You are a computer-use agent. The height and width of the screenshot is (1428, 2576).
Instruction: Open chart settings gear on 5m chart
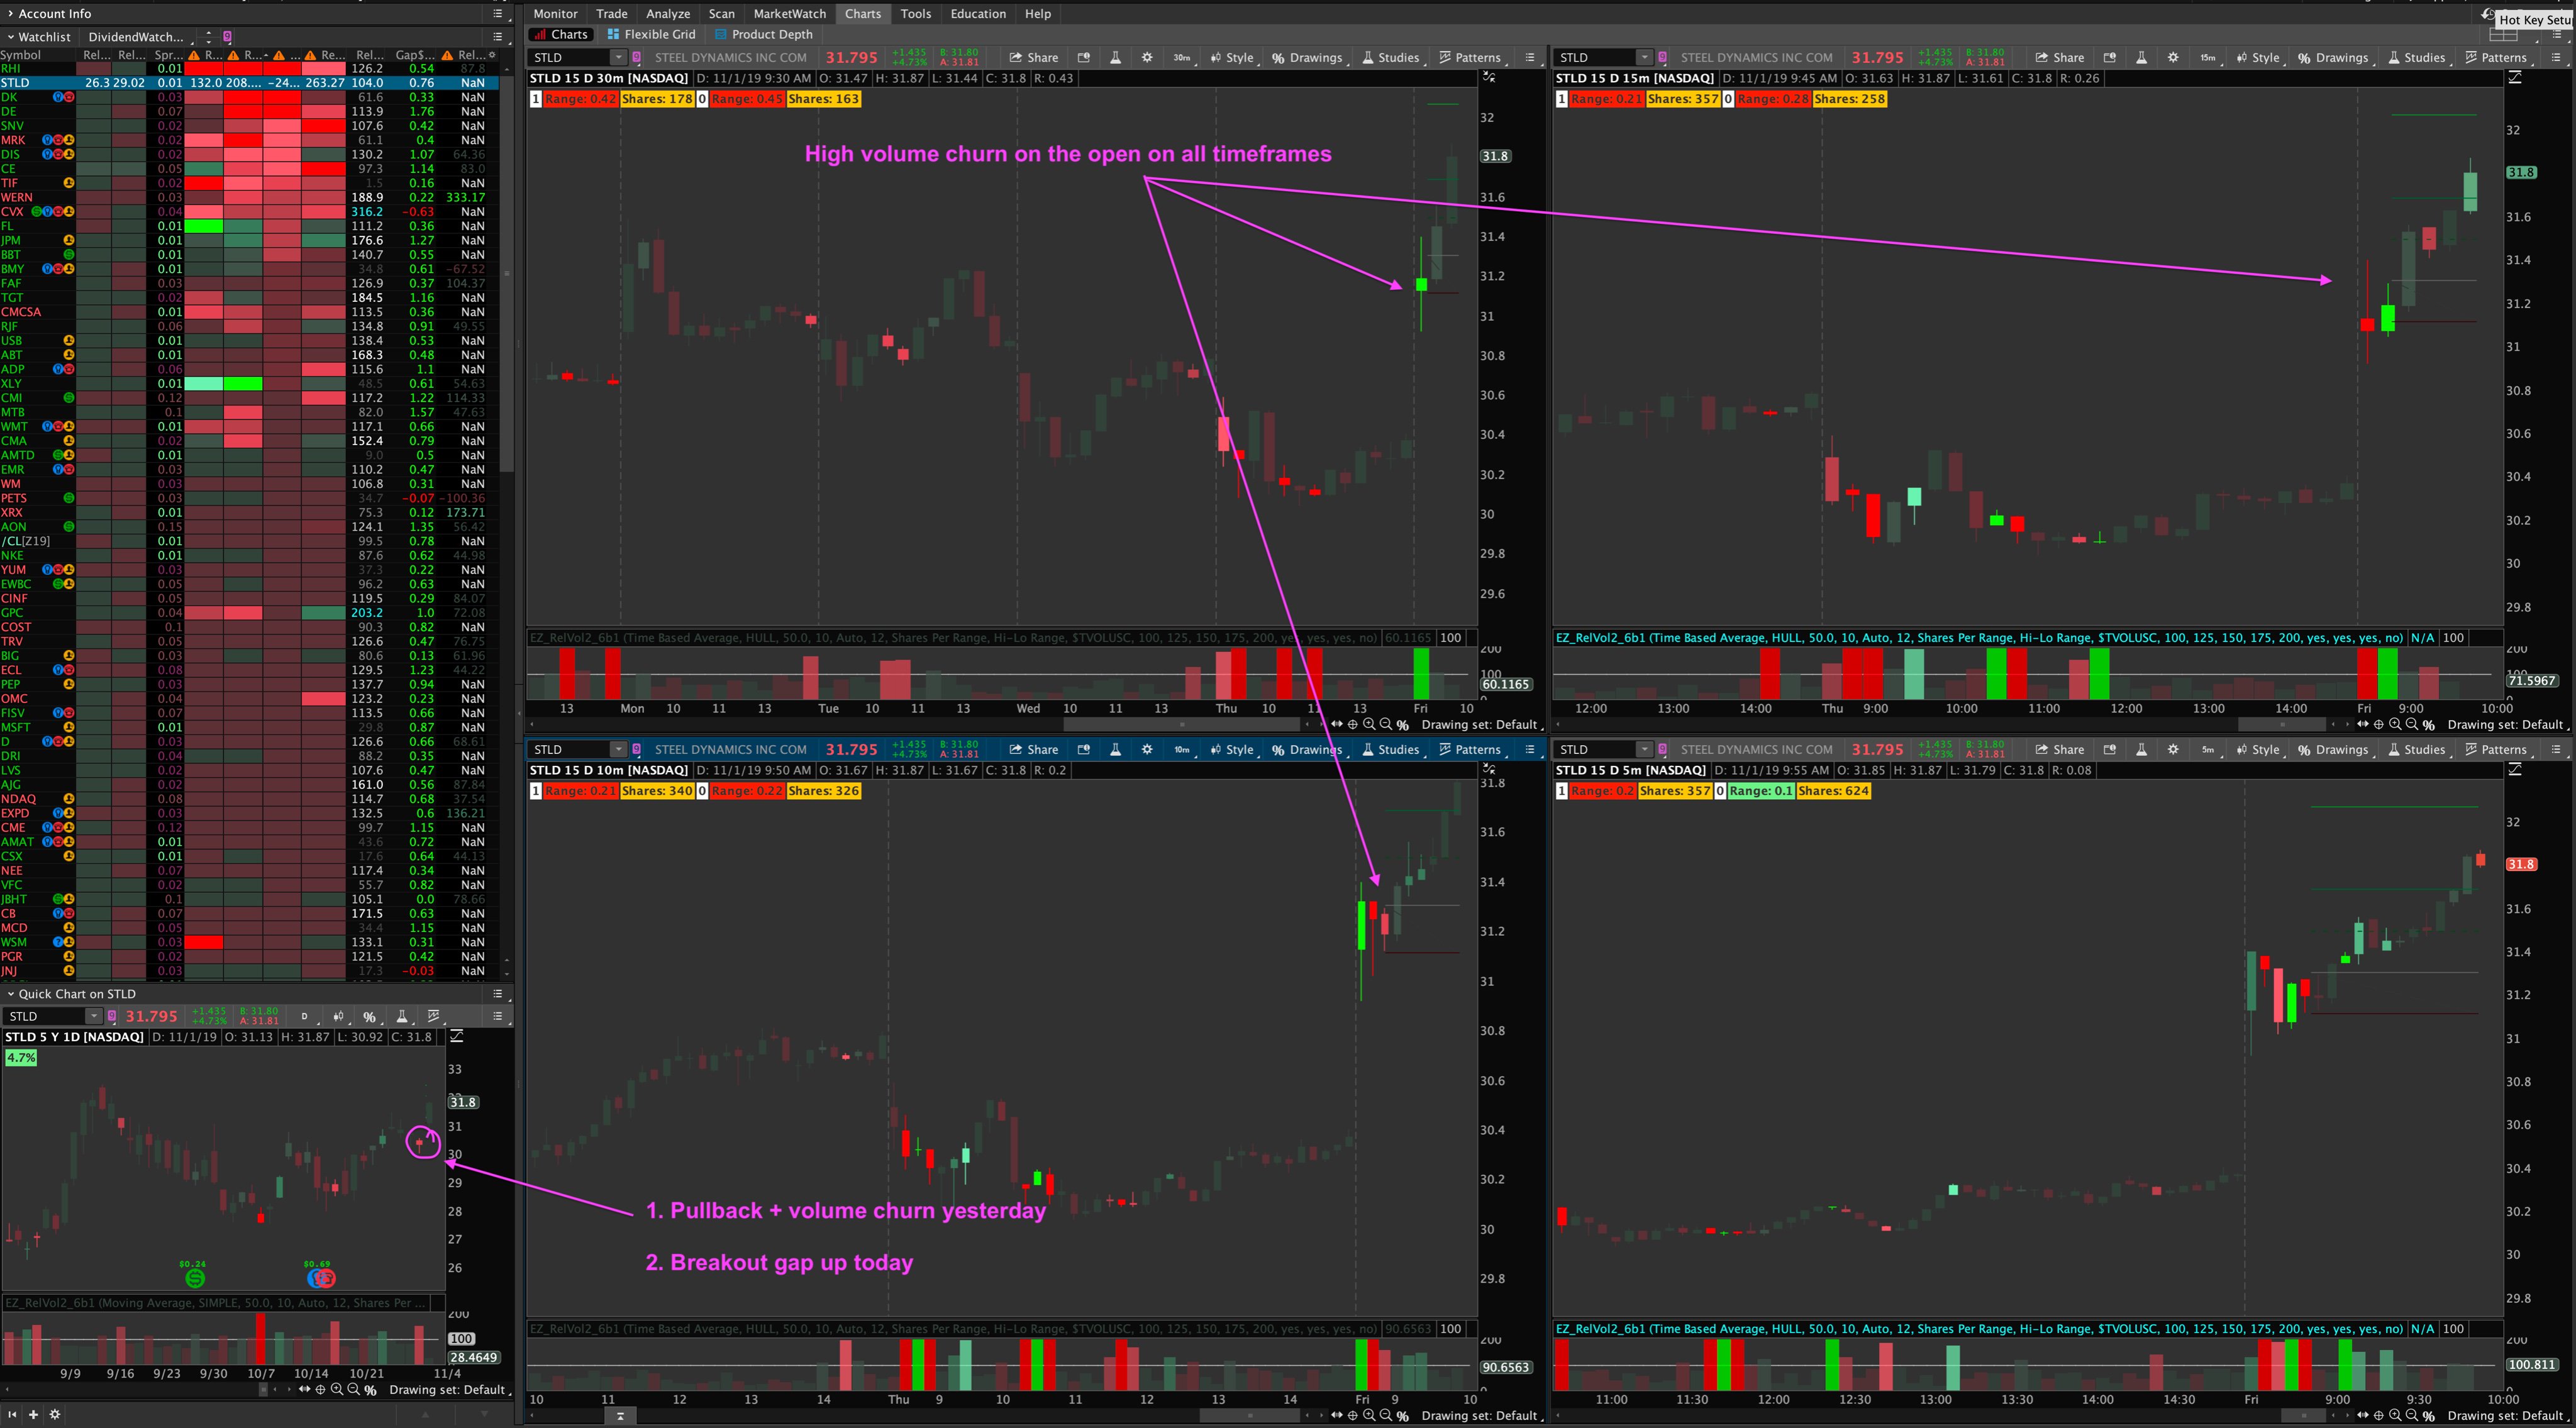(x=2173, y=750)
